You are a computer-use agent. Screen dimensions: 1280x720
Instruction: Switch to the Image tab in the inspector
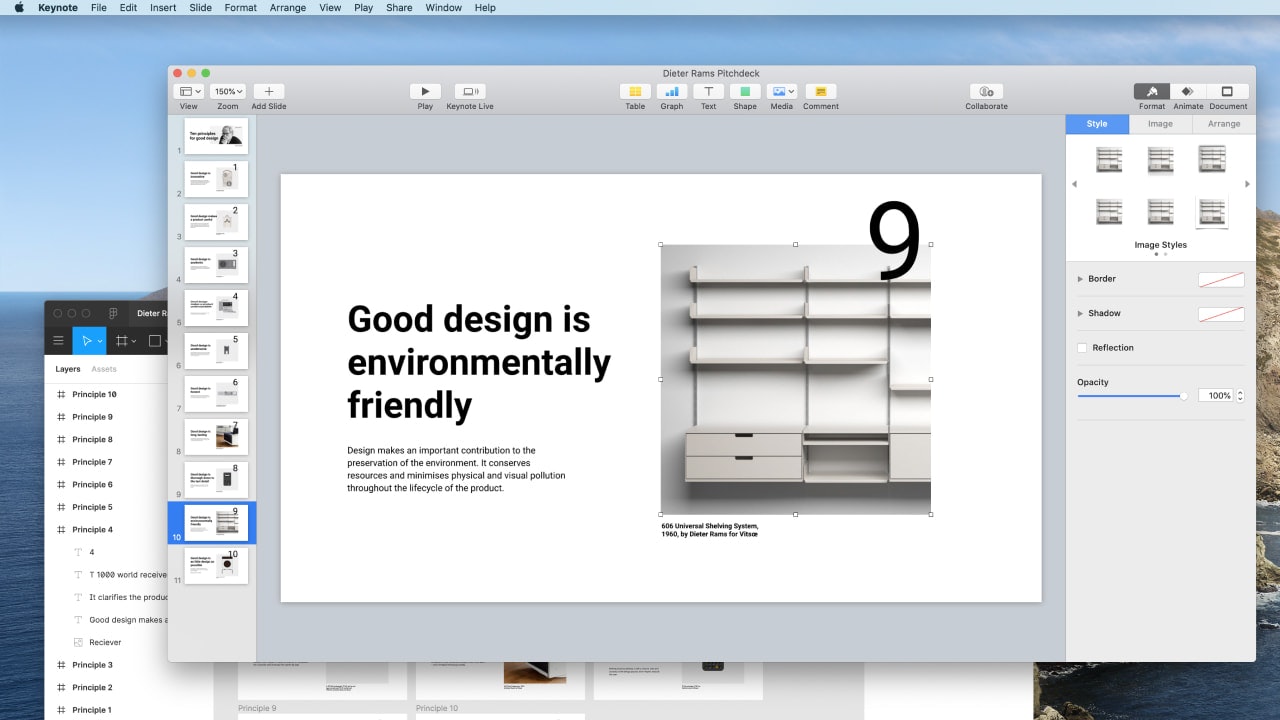click(x=1159, y=123)
